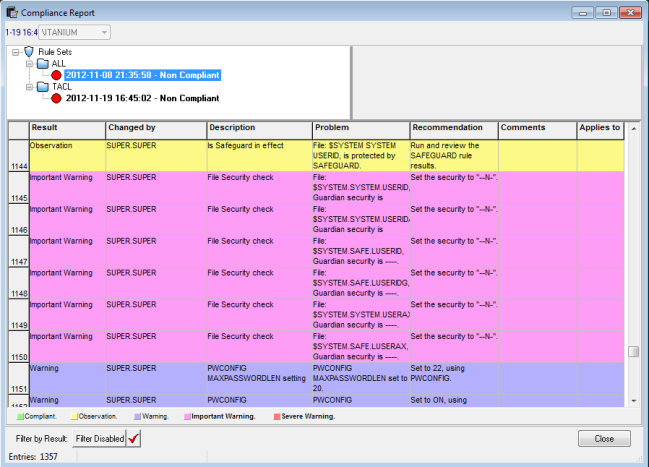The image size is (649, 467).
Task: Click the Recommendation column header
Action: pos(452,128)
